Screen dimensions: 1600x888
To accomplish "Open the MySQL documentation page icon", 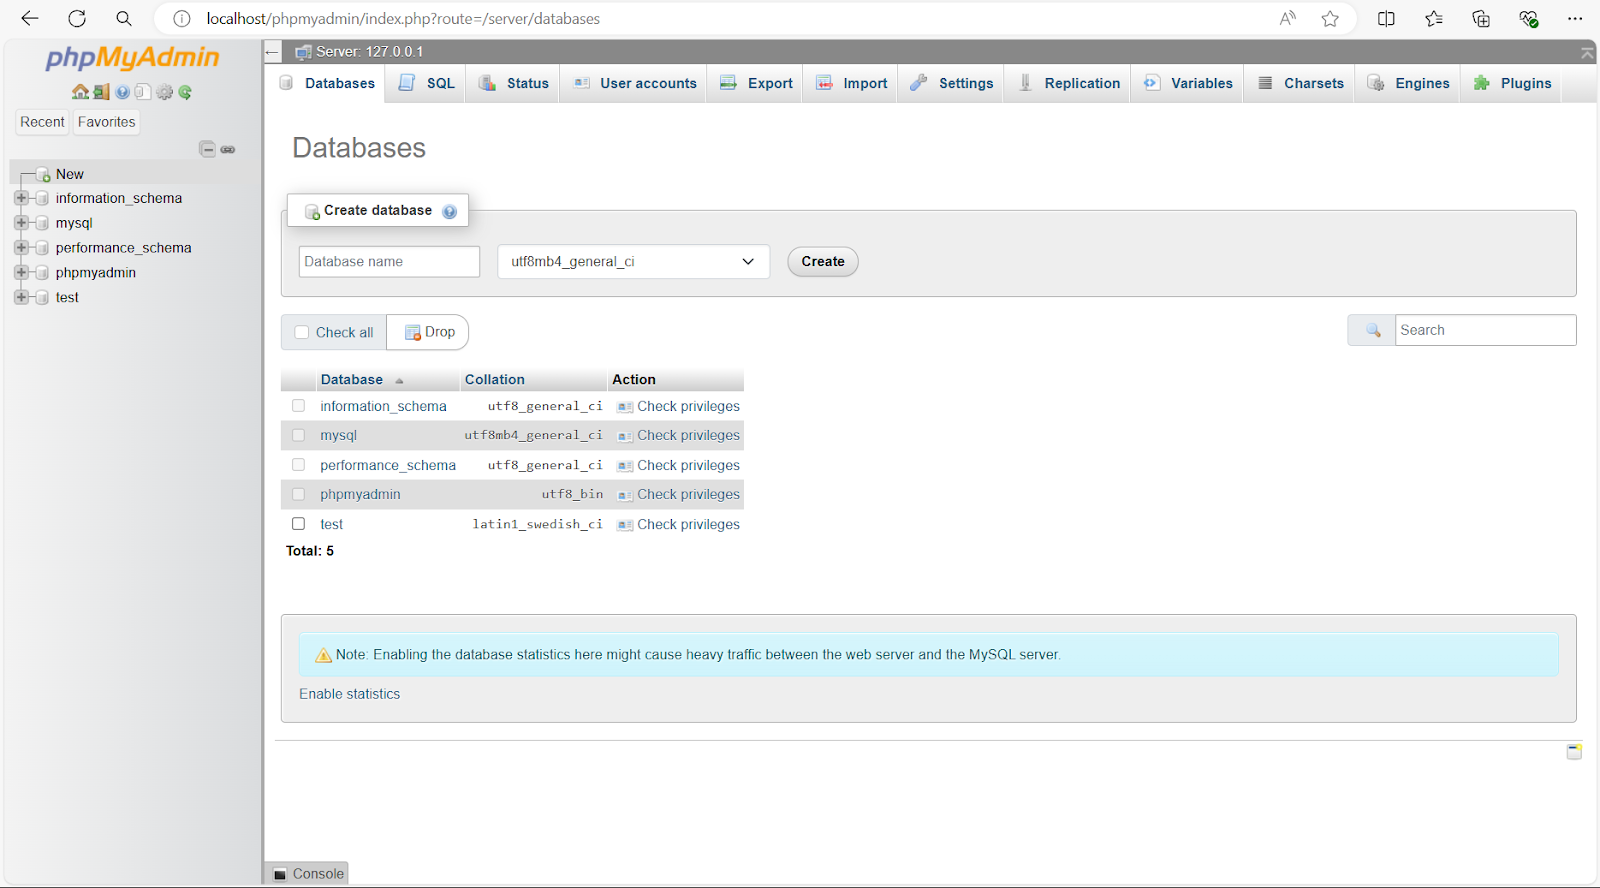I will 143,92.
